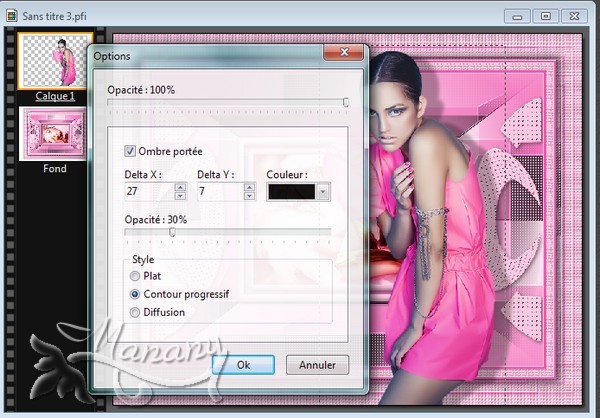Select the Fond layer thumbnail
600x418 pixels.
click(55, 134)
